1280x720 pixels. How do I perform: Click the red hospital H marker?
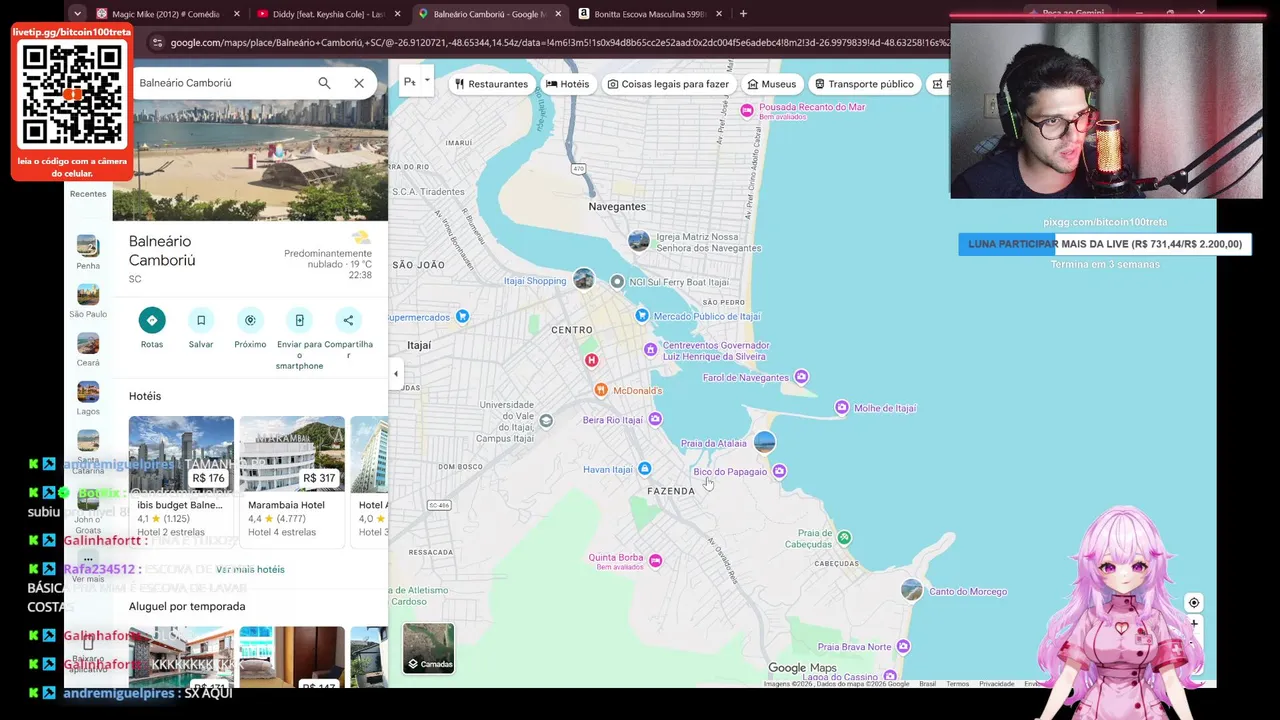(592, 360)
